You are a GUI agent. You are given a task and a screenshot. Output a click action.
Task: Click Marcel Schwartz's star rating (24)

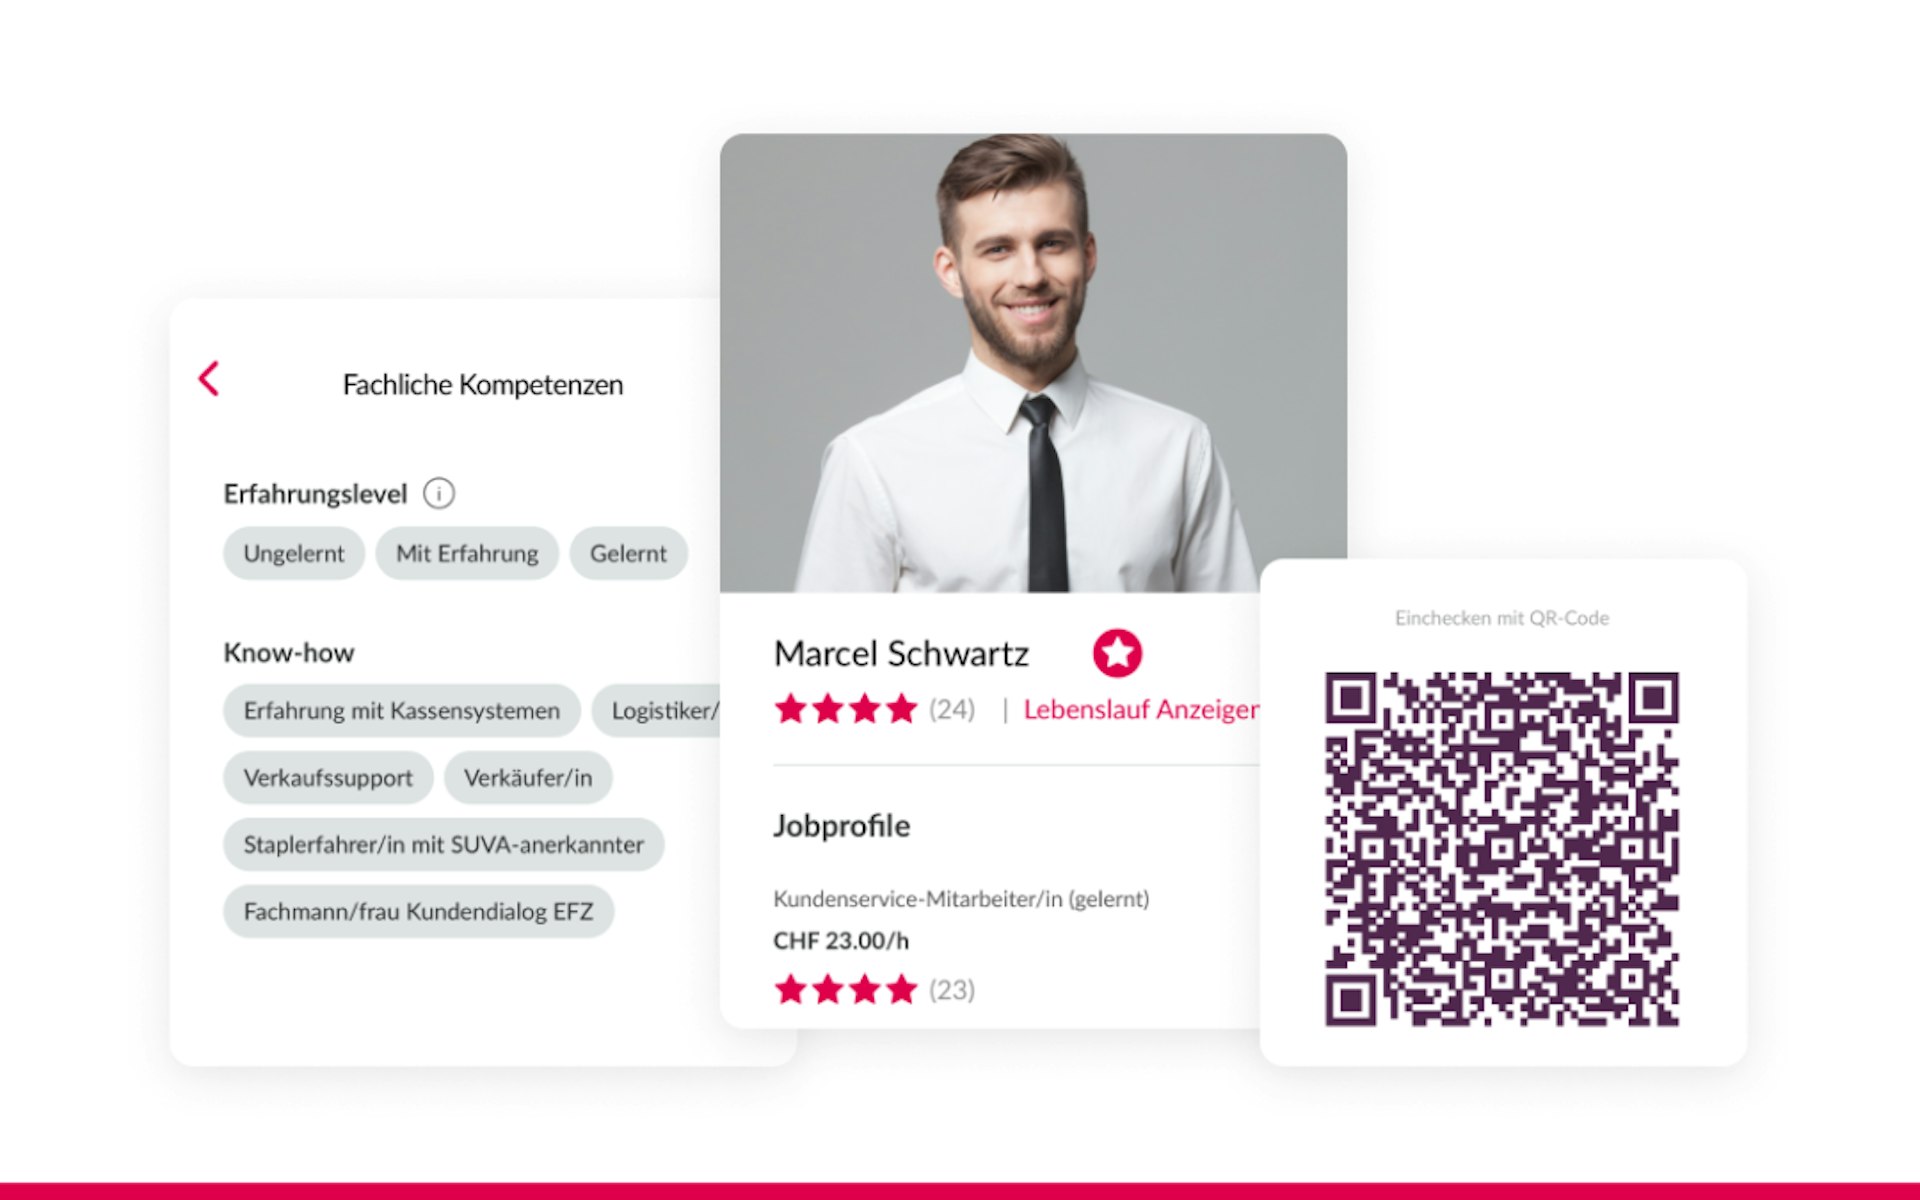pos(875,709)
